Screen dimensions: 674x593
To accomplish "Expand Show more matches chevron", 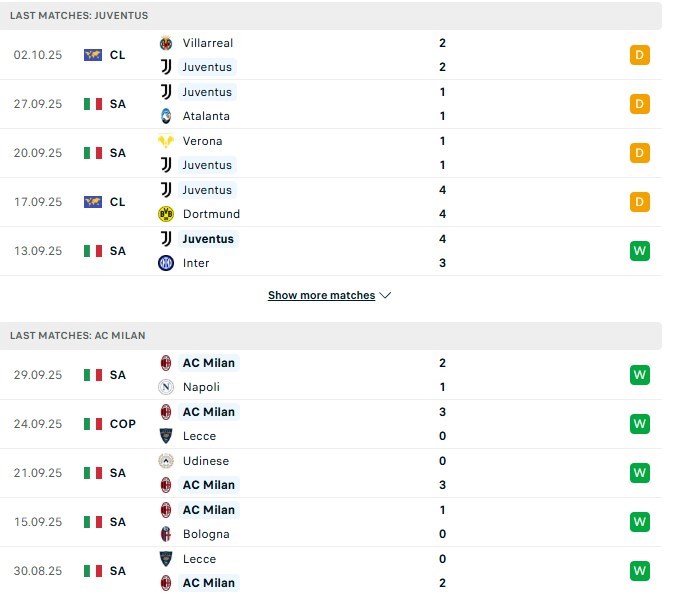I will click(386, 296).
